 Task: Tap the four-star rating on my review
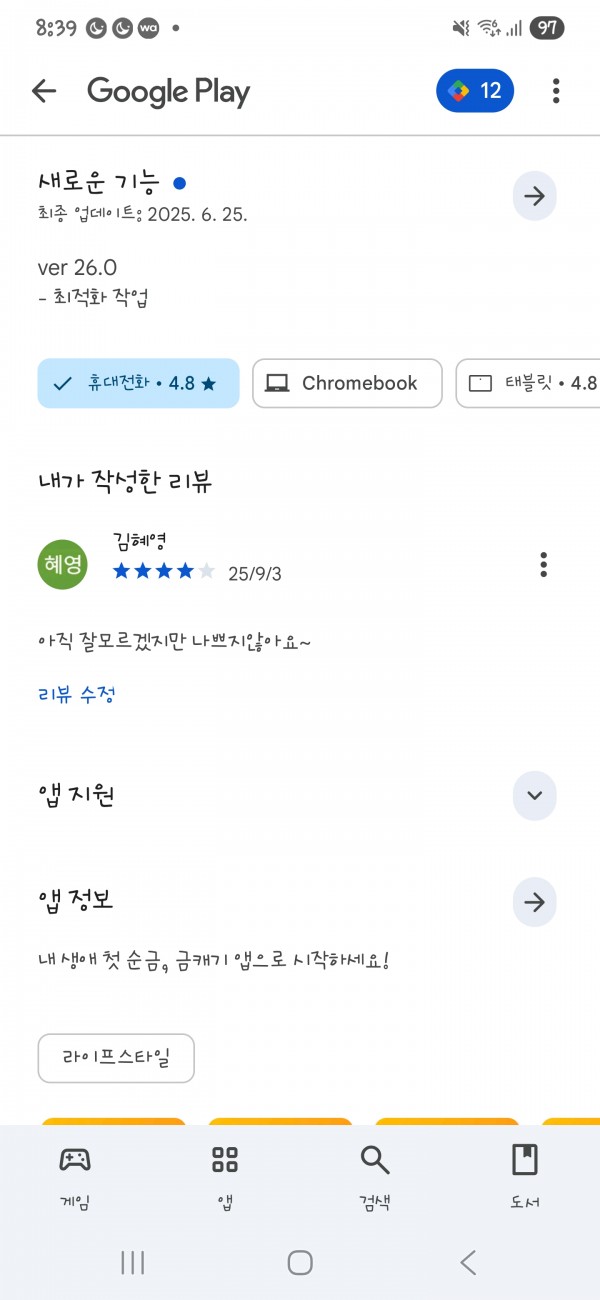(x=164, y=572)
